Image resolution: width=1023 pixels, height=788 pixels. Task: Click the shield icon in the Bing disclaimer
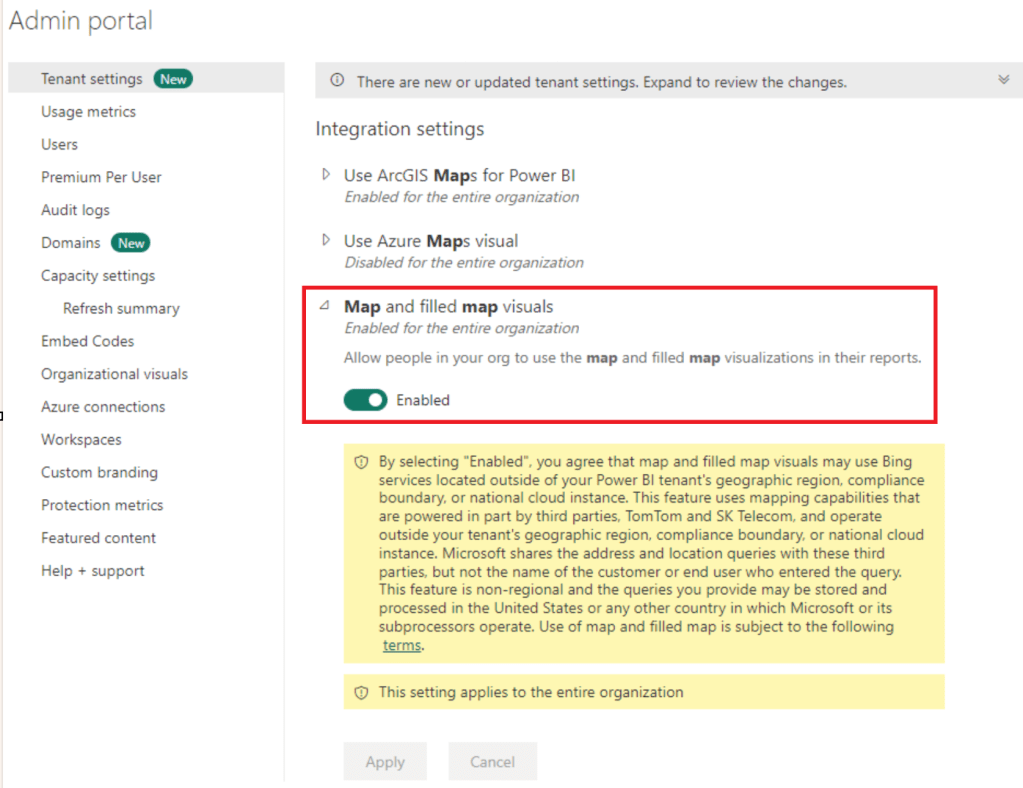pos(361,463)
